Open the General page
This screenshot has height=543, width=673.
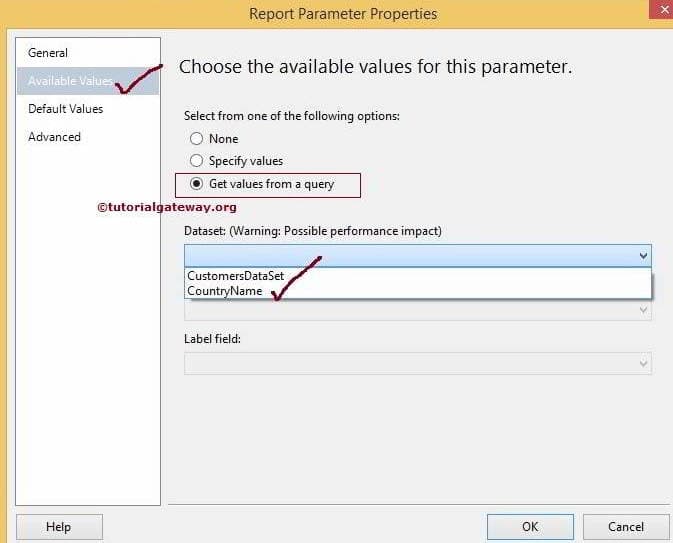48,53
